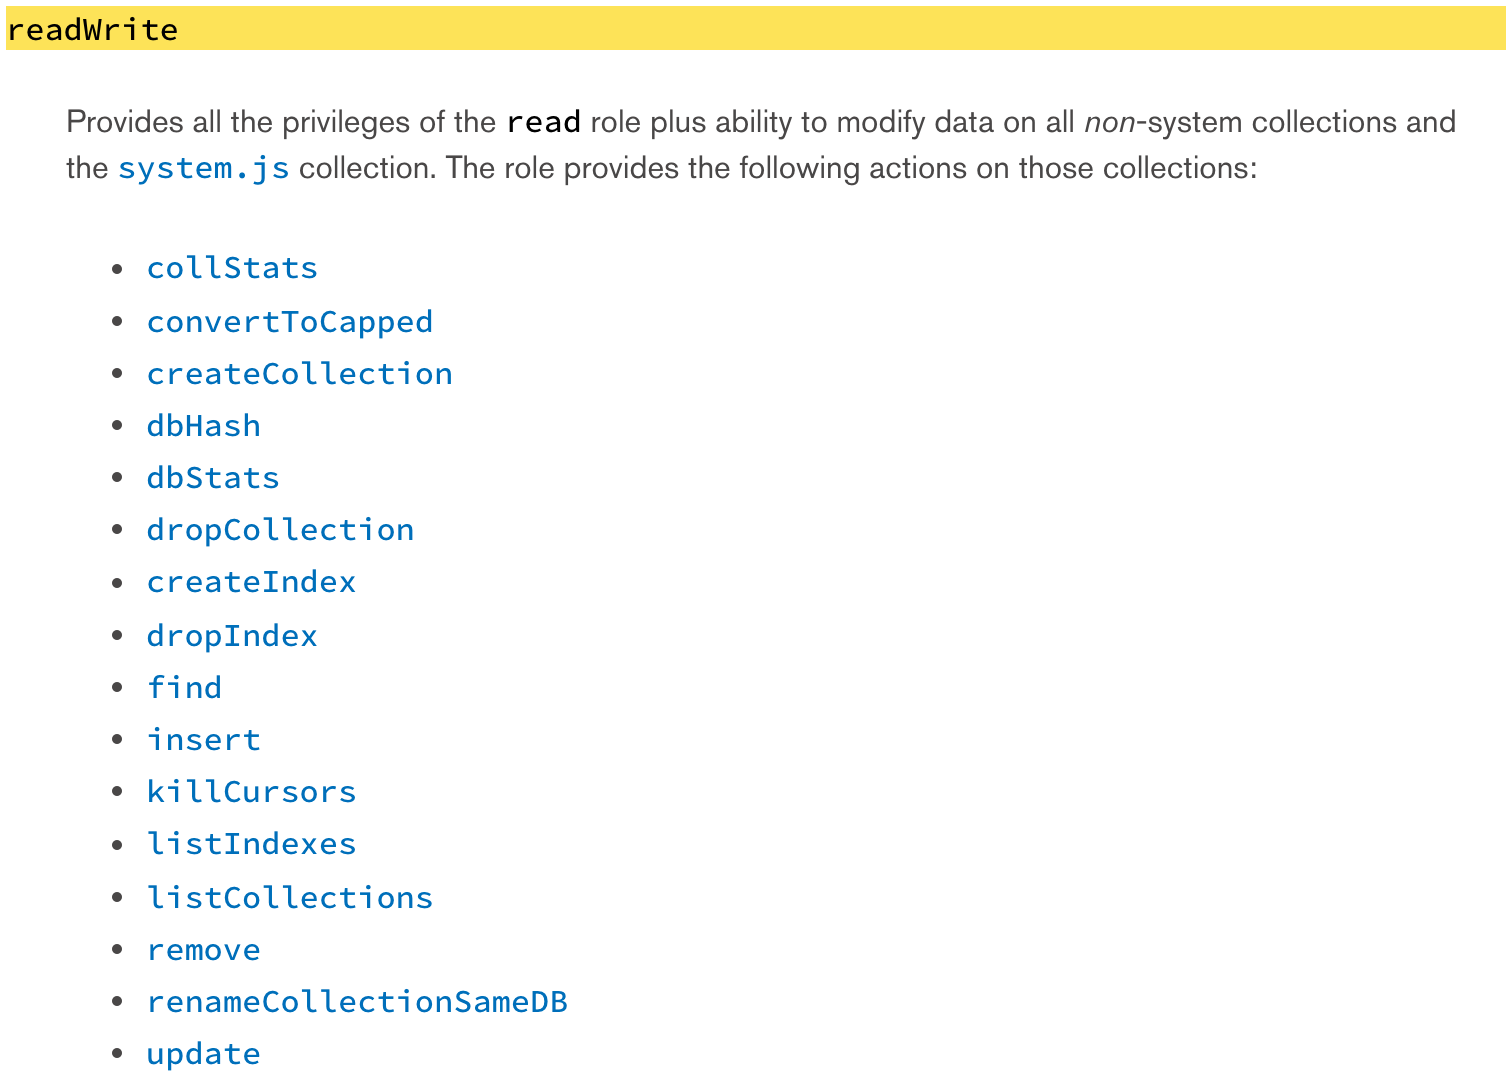Click the dbHash action link
The image size is (1508, 1086).
(x=203, y=426)
